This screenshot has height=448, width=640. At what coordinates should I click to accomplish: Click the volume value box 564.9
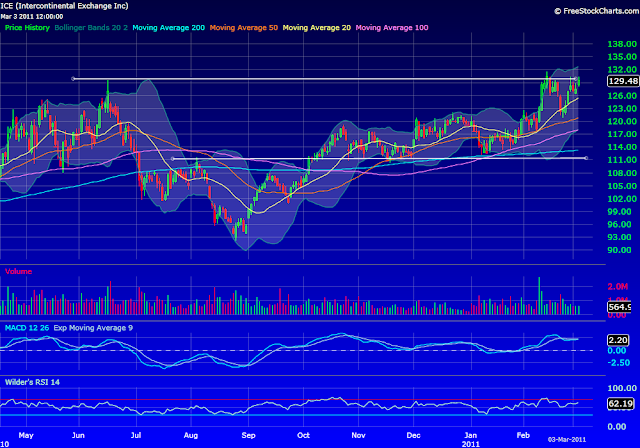(x=620, y=307)
